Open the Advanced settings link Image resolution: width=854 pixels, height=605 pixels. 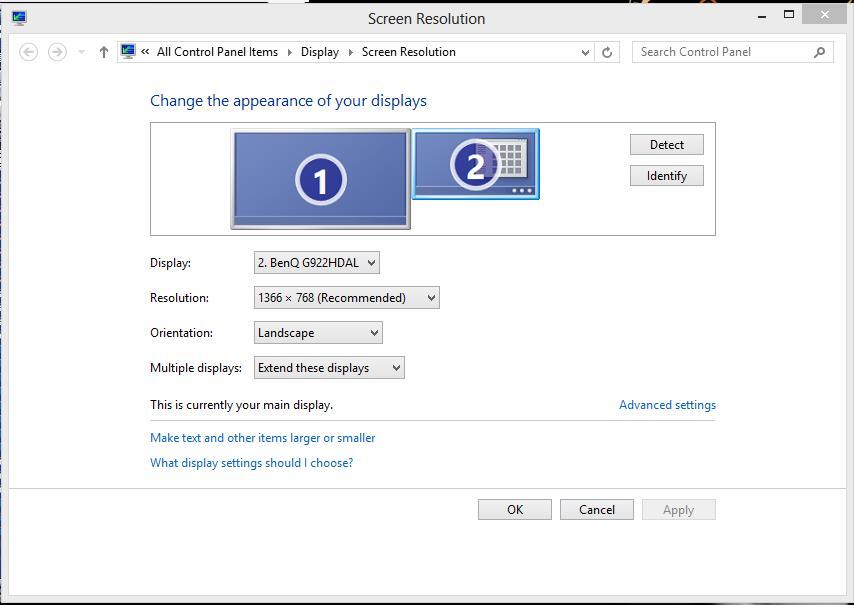[x=667, y=405]
